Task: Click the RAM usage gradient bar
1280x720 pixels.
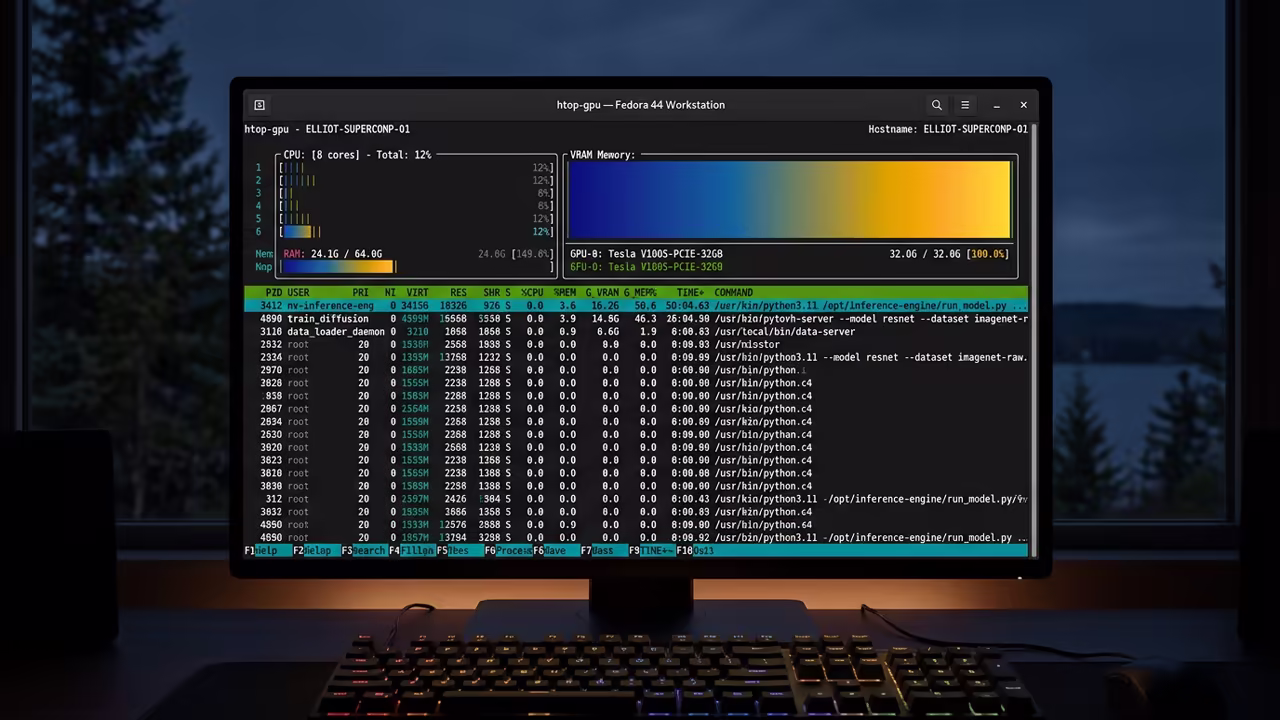Action: point(338,267)
